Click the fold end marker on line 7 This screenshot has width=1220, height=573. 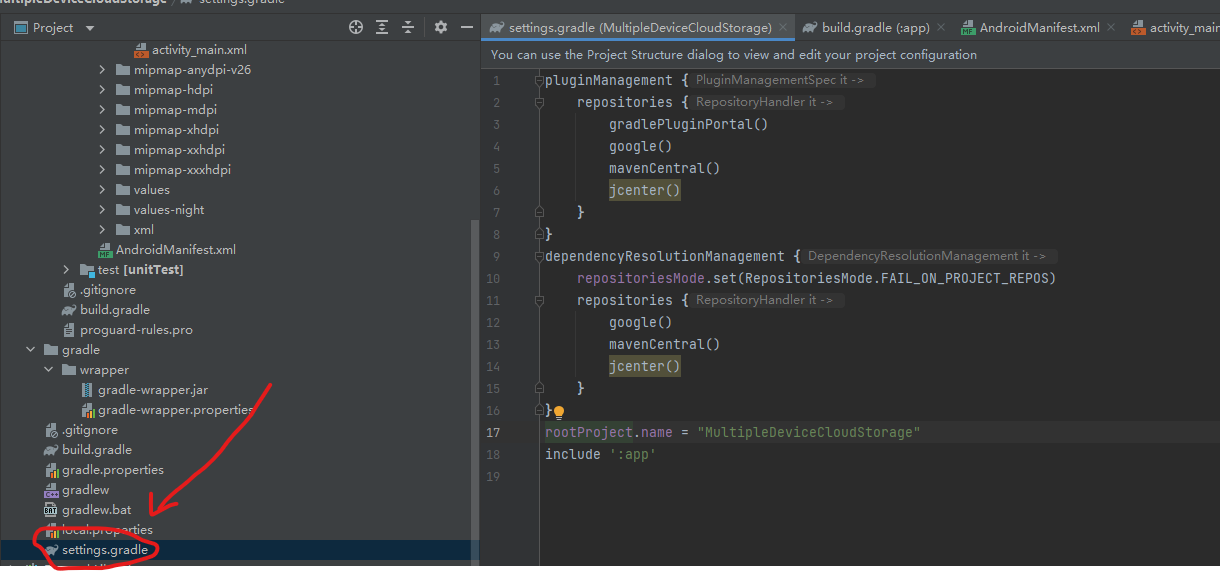539,212
